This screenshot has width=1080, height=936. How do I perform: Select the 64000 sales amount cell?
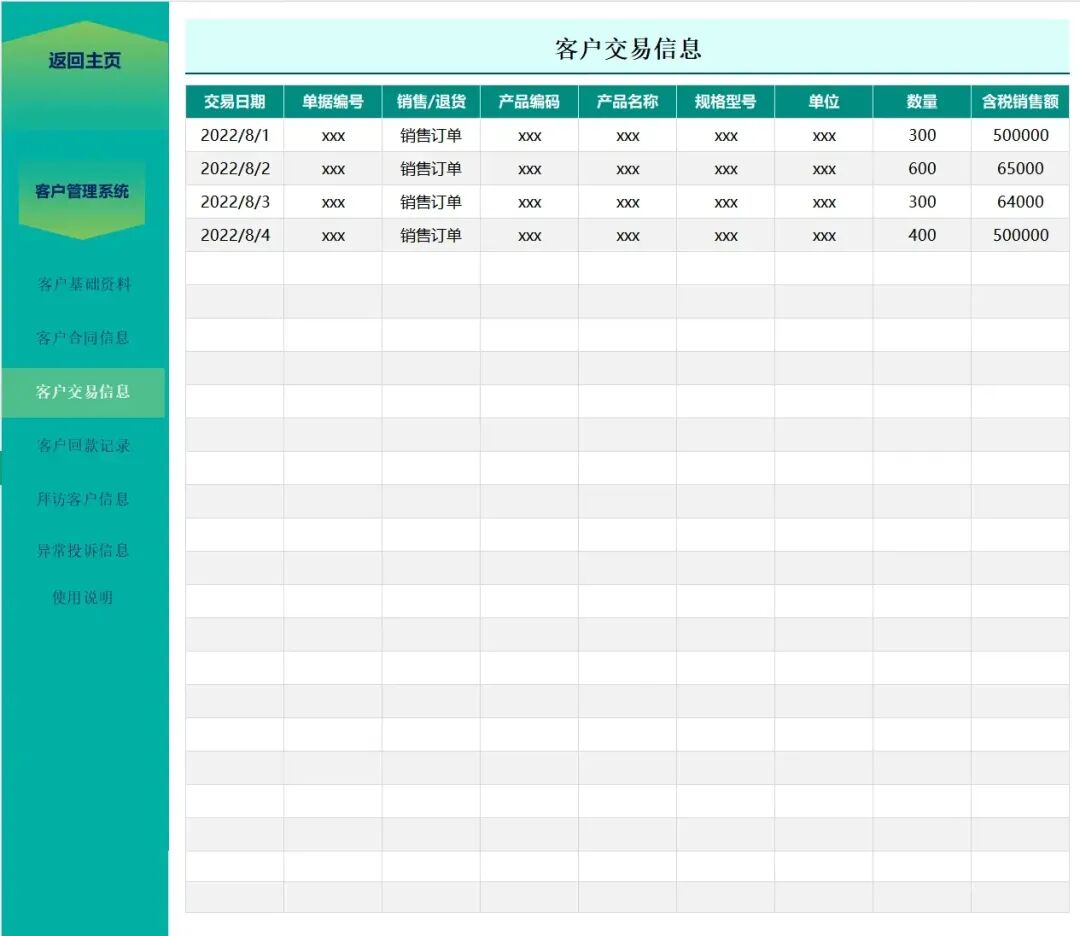pyautogui.click(x=1020, y=202)
